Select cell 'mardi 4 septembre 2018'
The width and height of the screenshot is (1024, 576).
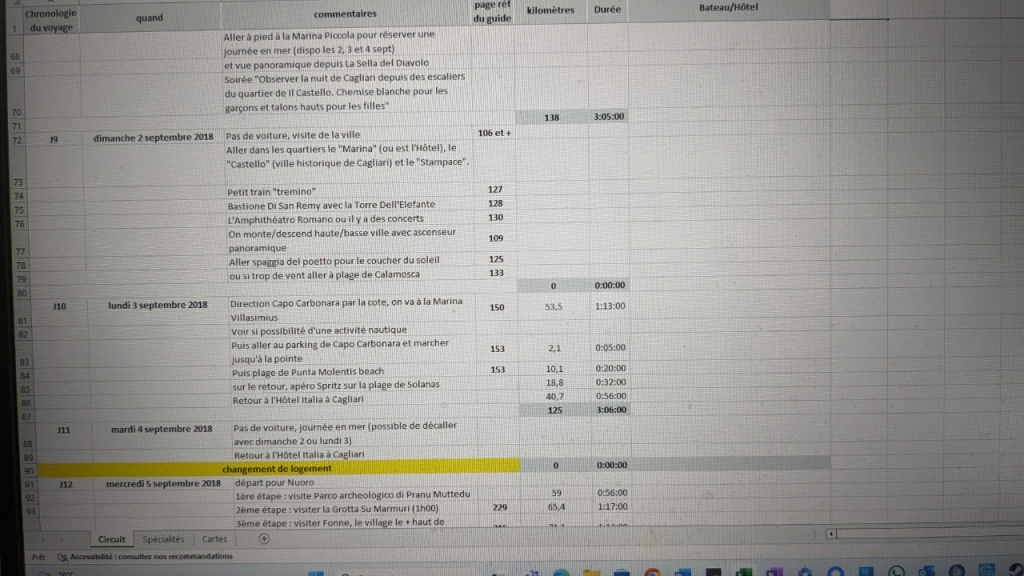coord(161,429)
